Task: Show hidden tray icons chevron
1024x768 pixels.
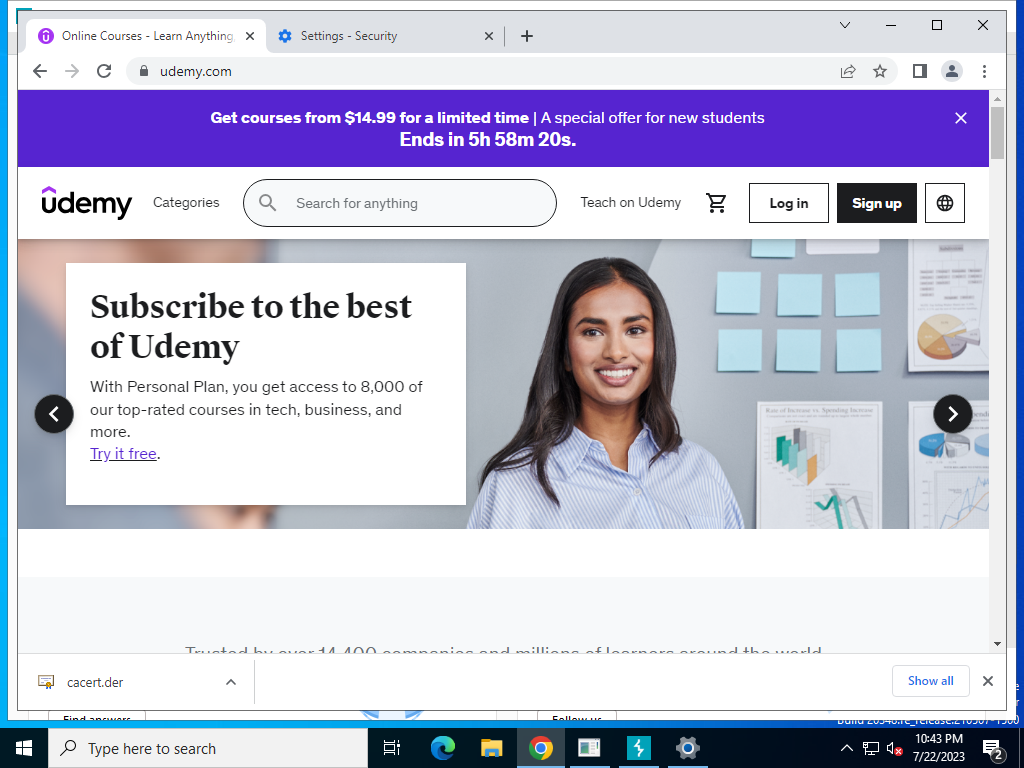Action: [846, 748]
